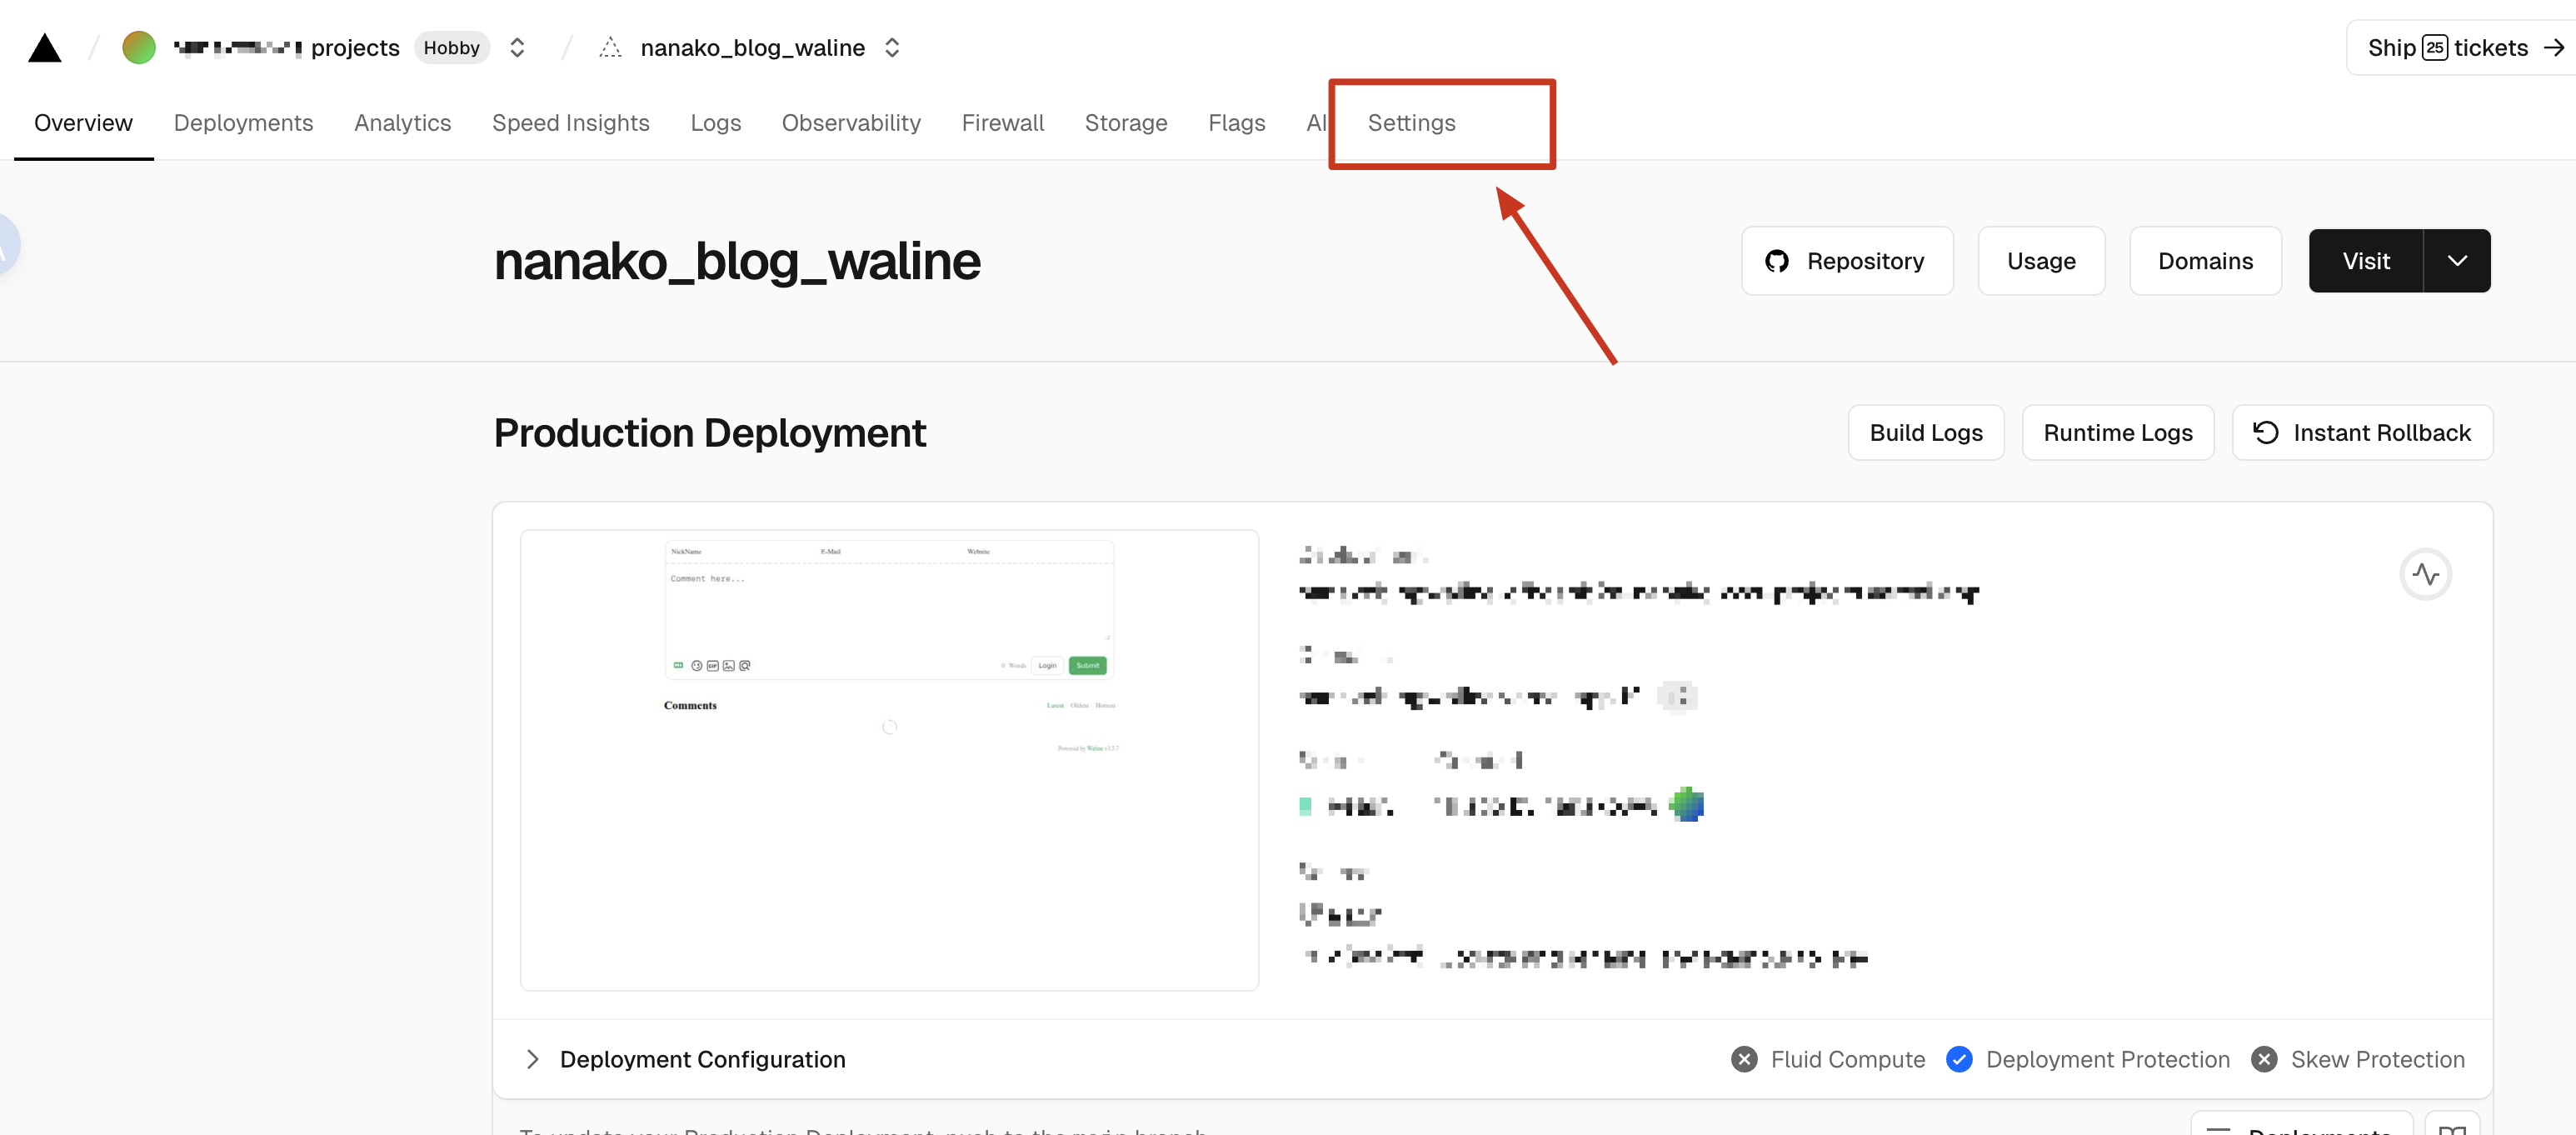Switch to the Deployments tab
This screenshot has width=2576, height=1135.
click(243, 123)
